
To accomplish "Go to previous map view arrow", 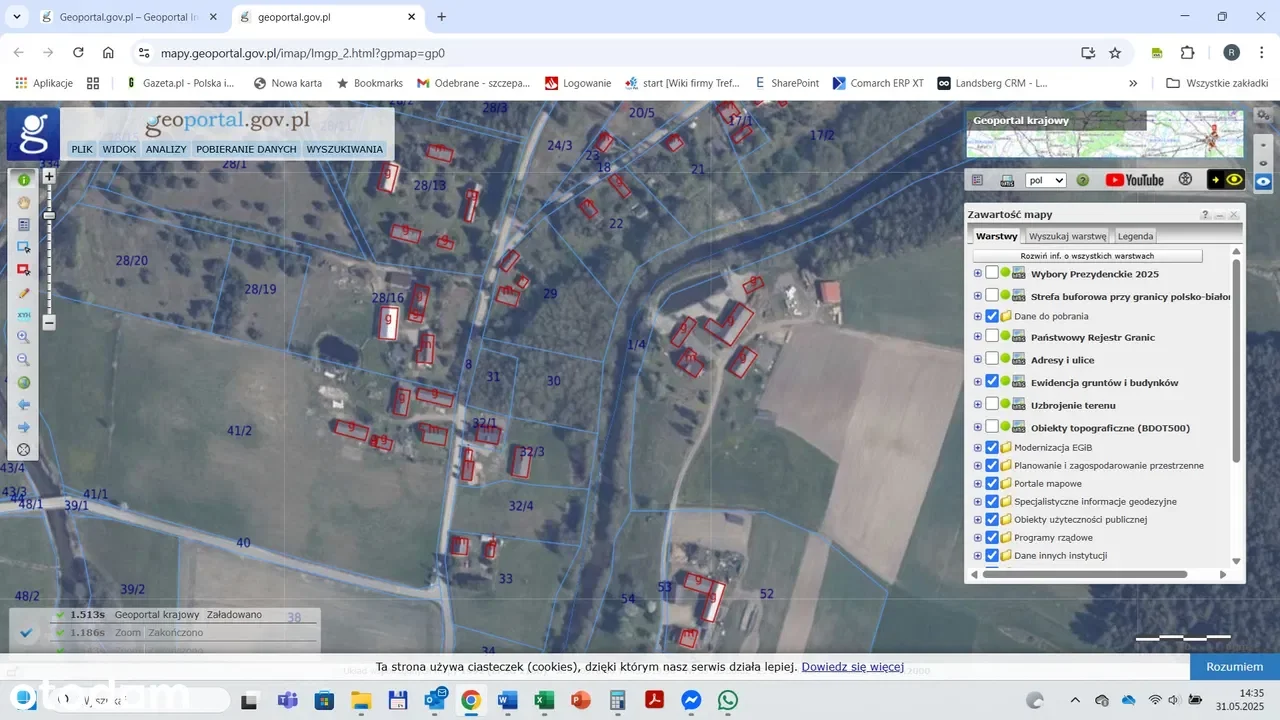I will point(24,405).
